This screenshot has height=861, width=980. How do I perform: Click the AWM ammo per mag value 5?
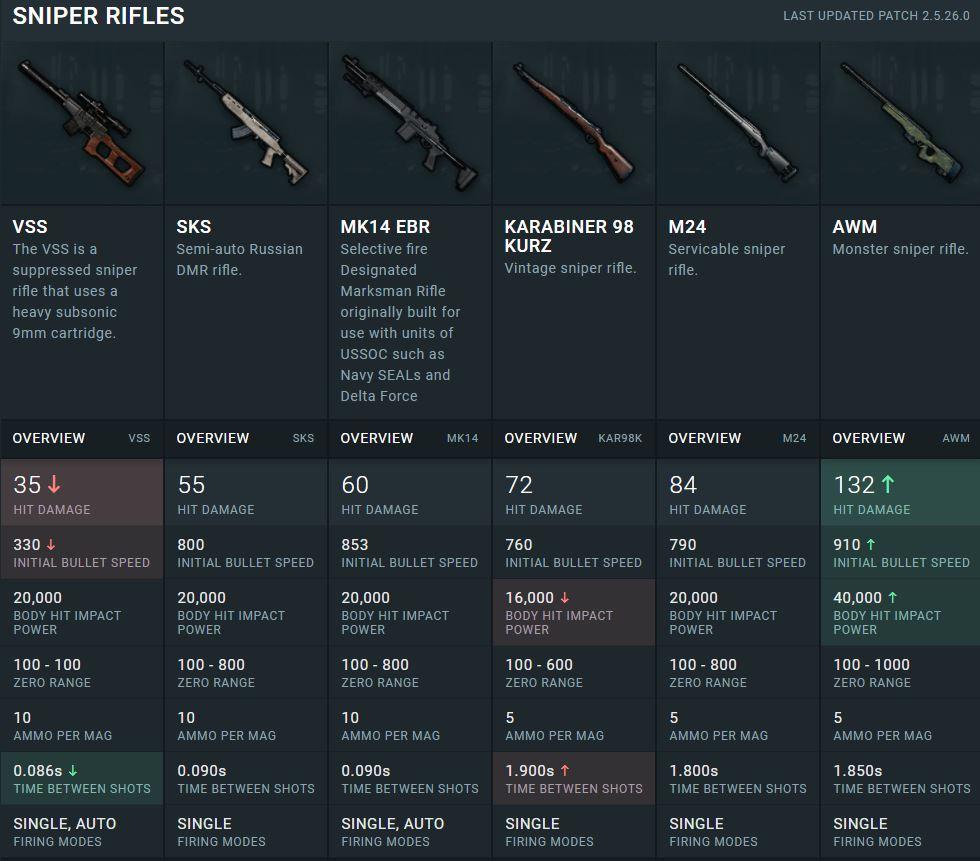click(838, 717)
